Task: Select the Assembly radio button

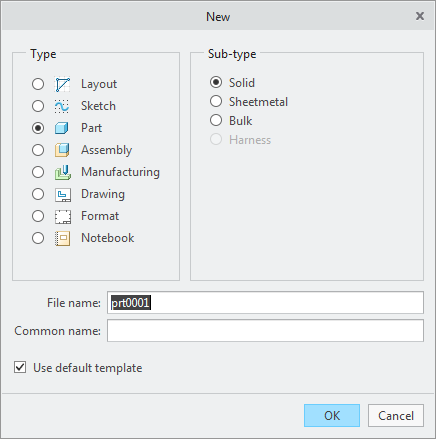Action: click(x=38, y=150)
